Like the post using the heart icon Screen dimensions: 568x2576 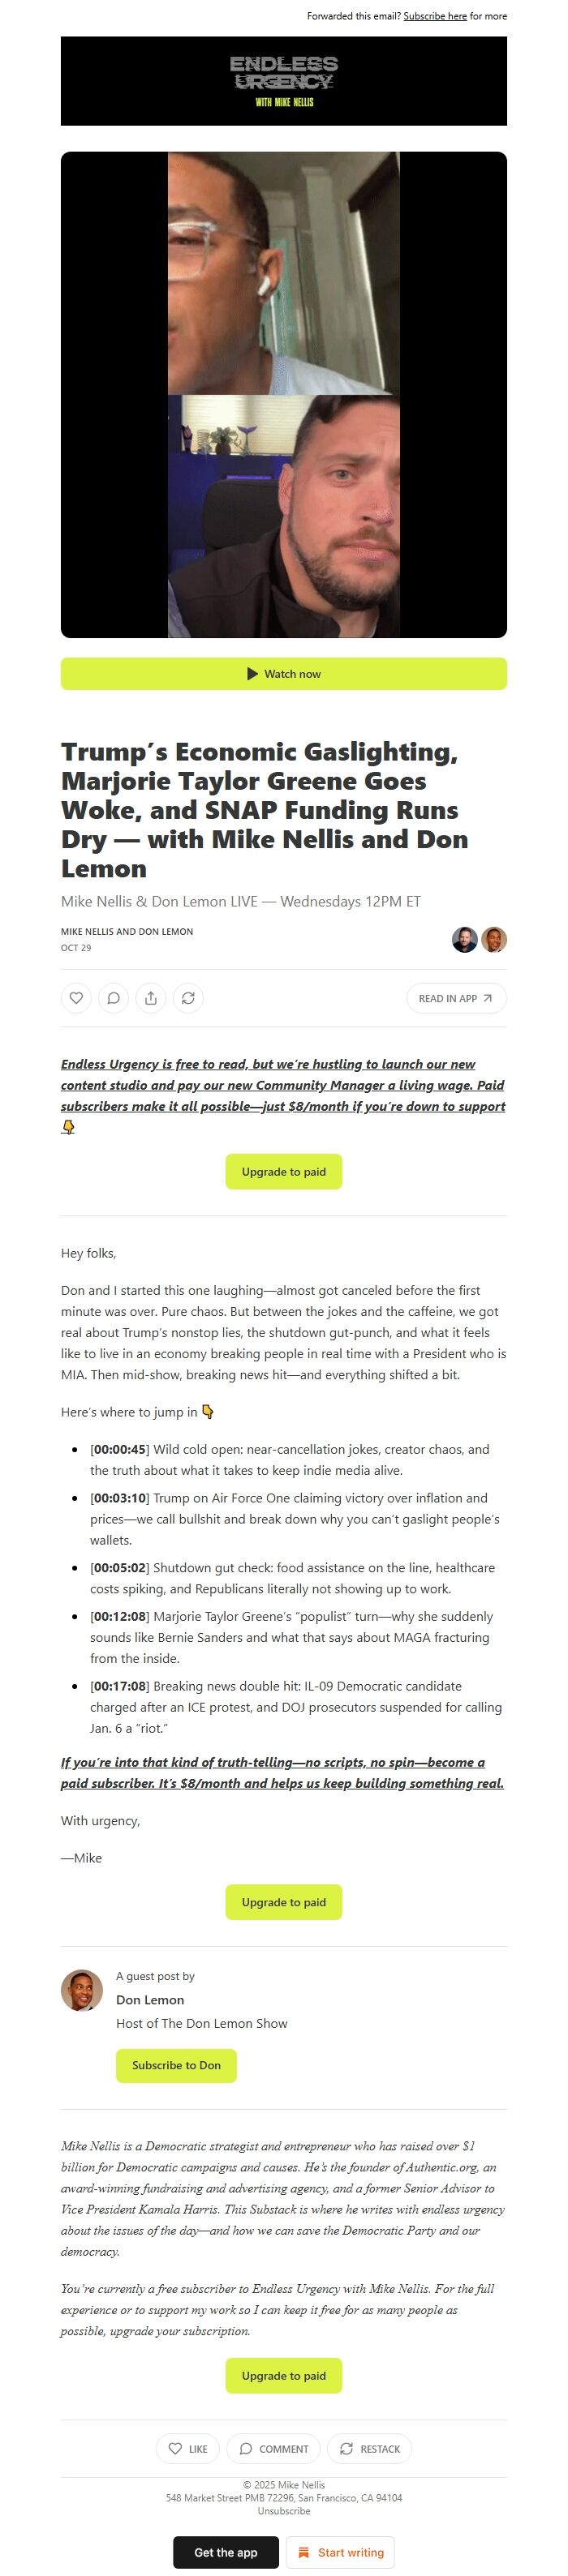pyautogui.click(x=77, y=997)
